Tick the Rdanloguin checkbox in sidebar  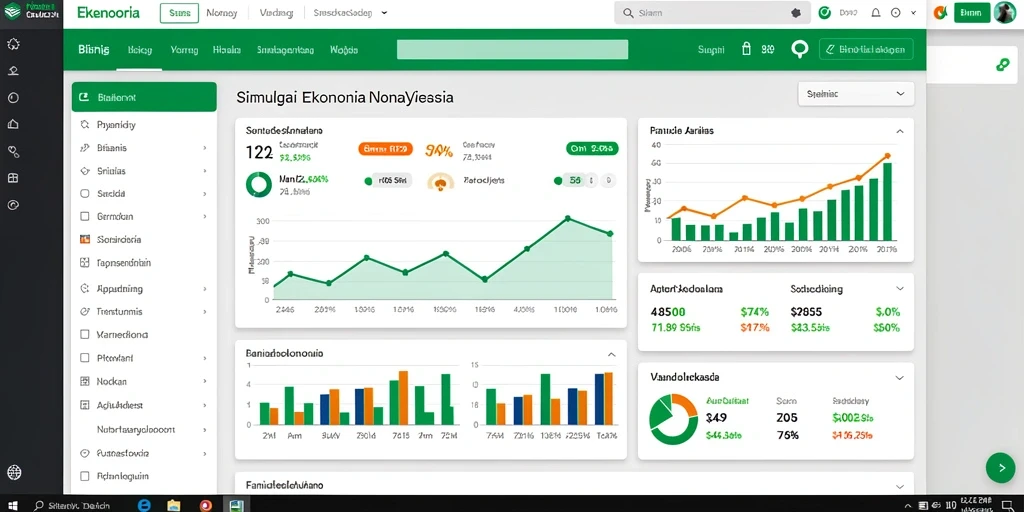coord(84,476)
